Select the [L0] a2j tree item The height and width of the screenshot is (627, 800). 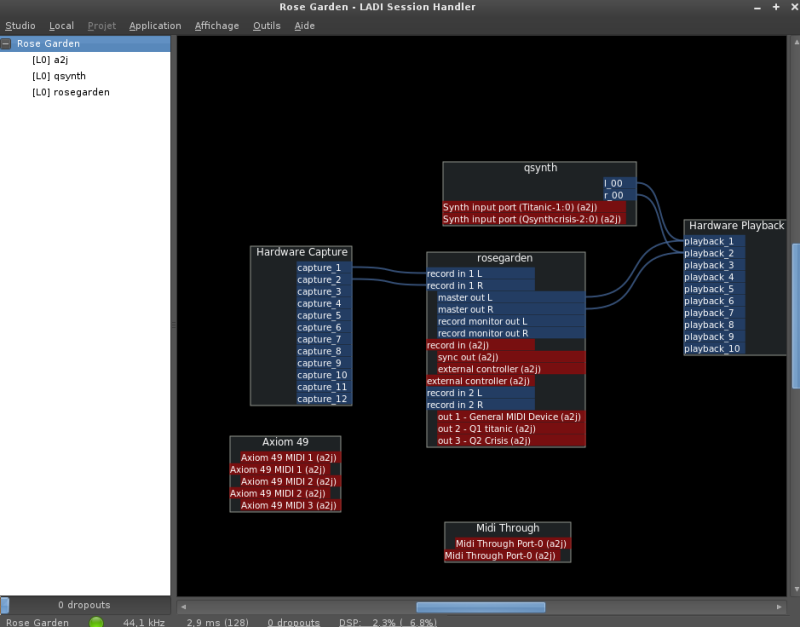click(x=50, y=60)
